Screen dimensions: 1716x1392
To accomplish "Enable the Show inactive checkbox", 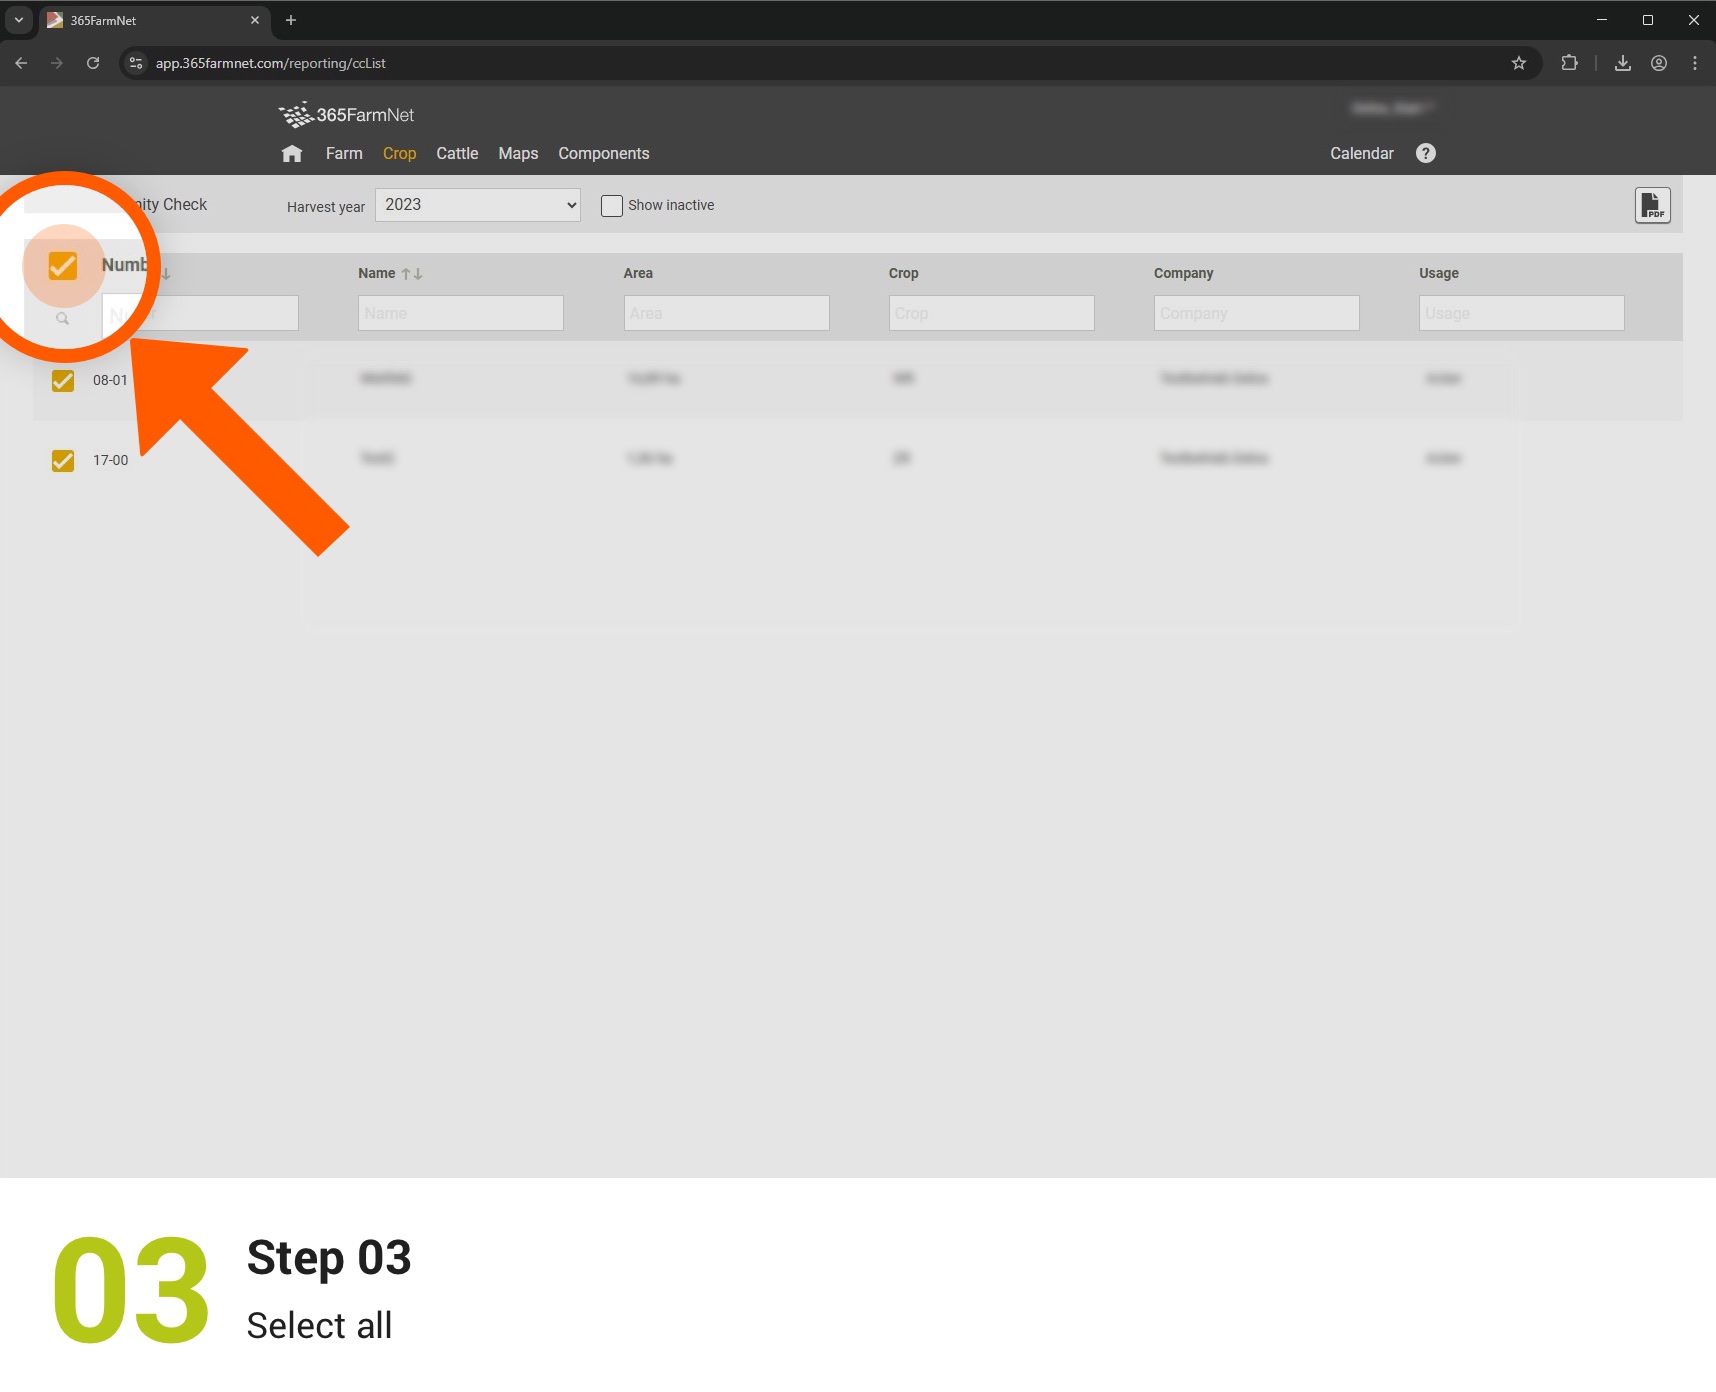I will pos(611,206).
